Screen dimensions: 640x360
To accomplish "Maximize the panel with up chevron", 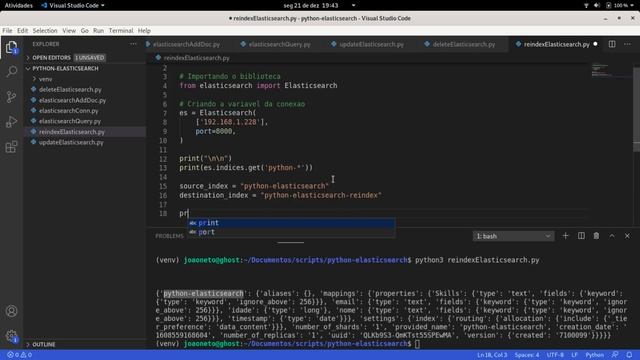I will coord(612,236).
